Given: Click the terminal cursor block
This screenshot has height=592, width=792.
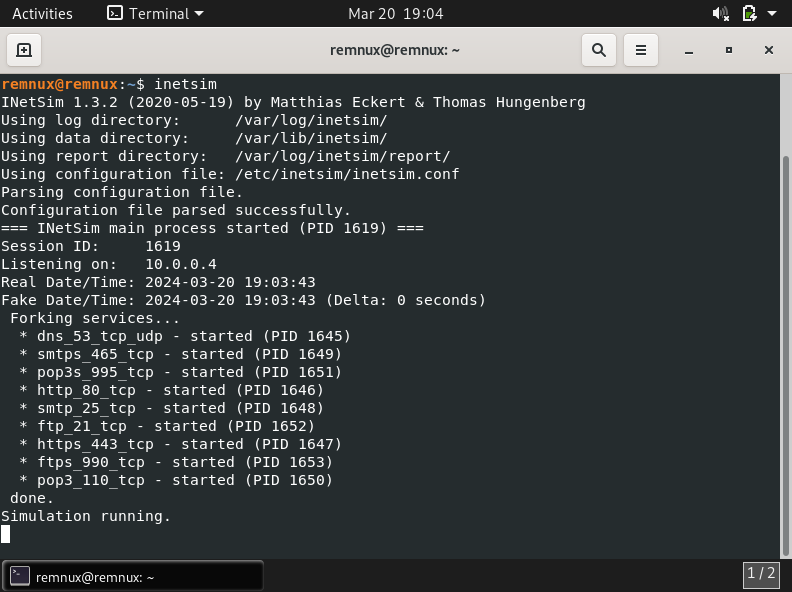Looking at the screenshot, I should coord(5,534).
